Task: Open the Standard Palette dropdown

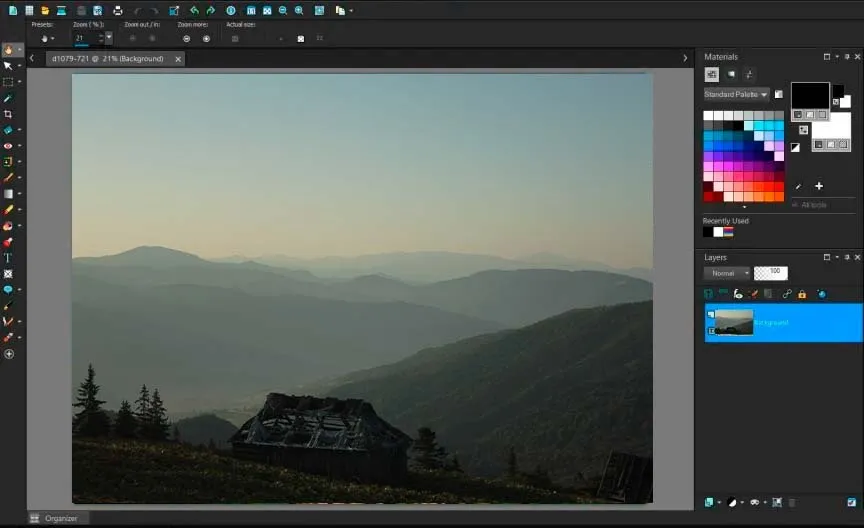Action: [736, 94]
